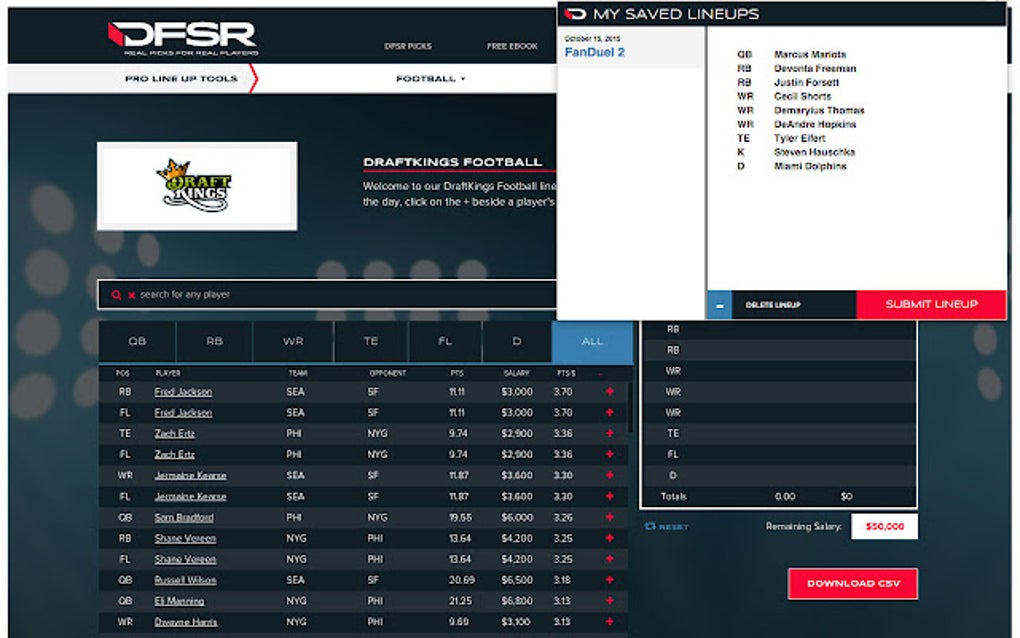Viewport: 1020px width, 638px height.
Task: Click the Download CSV button
Action: [x=855, y=583]
